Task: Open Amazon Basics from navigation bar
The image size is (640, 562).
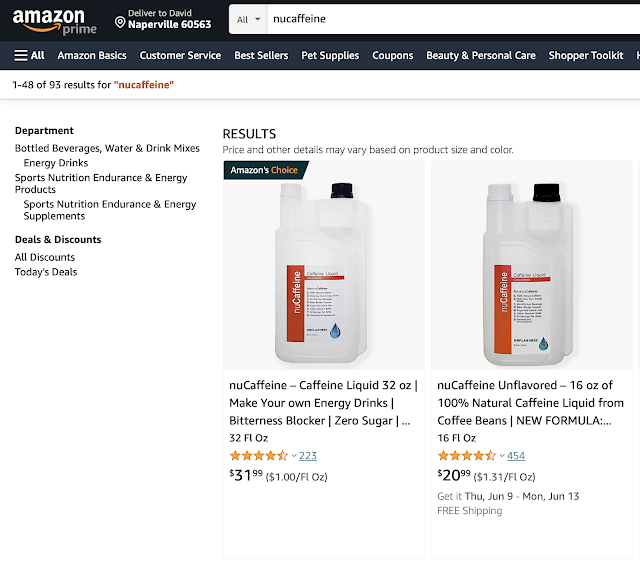Action: click(92, 56)
